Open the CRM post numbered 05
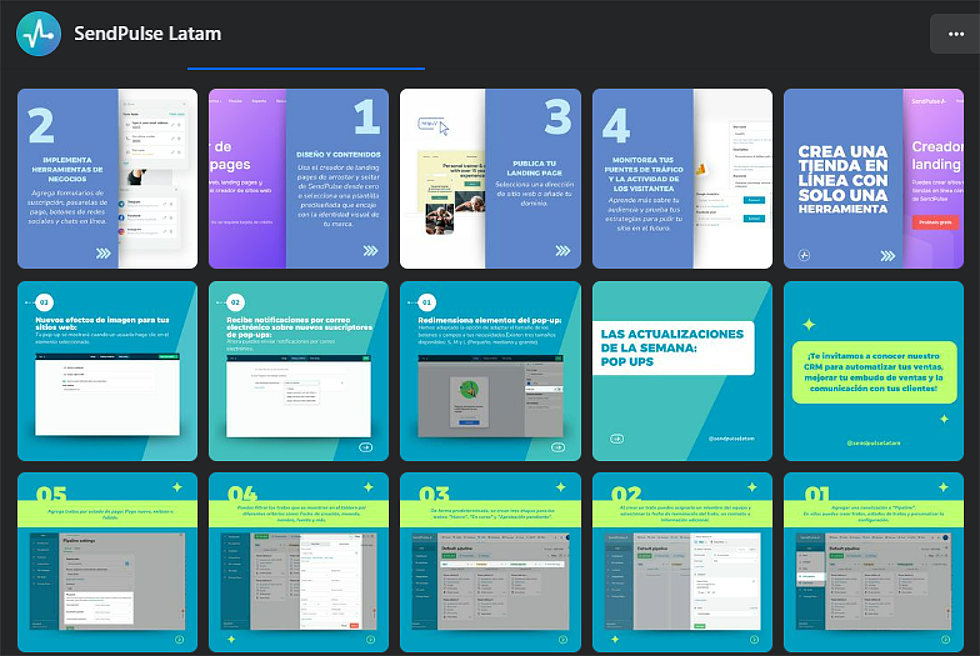980x656 pixels. click(x=108, y=562)
